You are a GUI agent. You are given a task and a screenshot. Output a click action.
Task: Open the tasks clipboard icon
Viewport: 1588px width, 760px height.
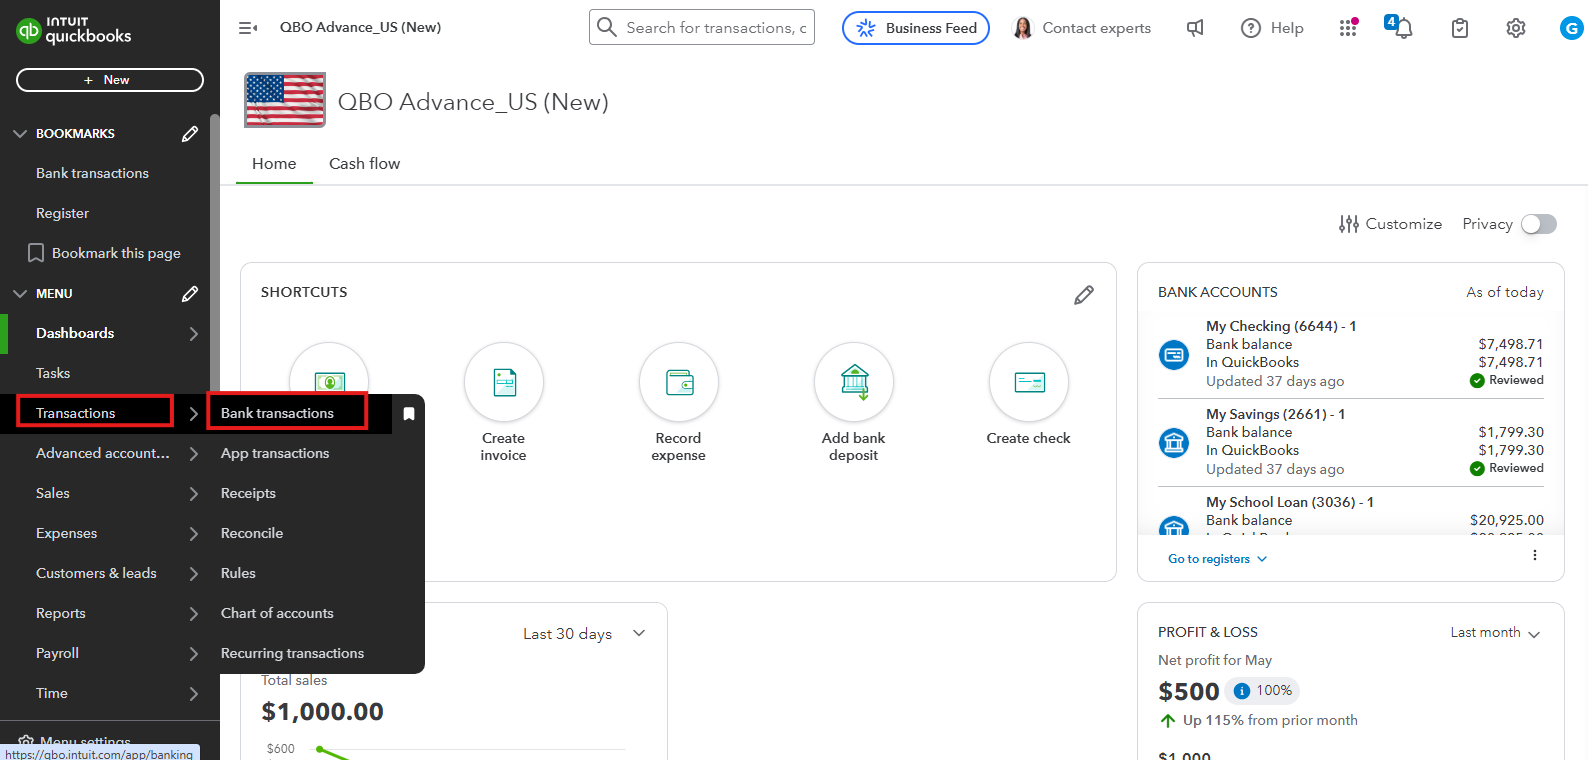1460,28
